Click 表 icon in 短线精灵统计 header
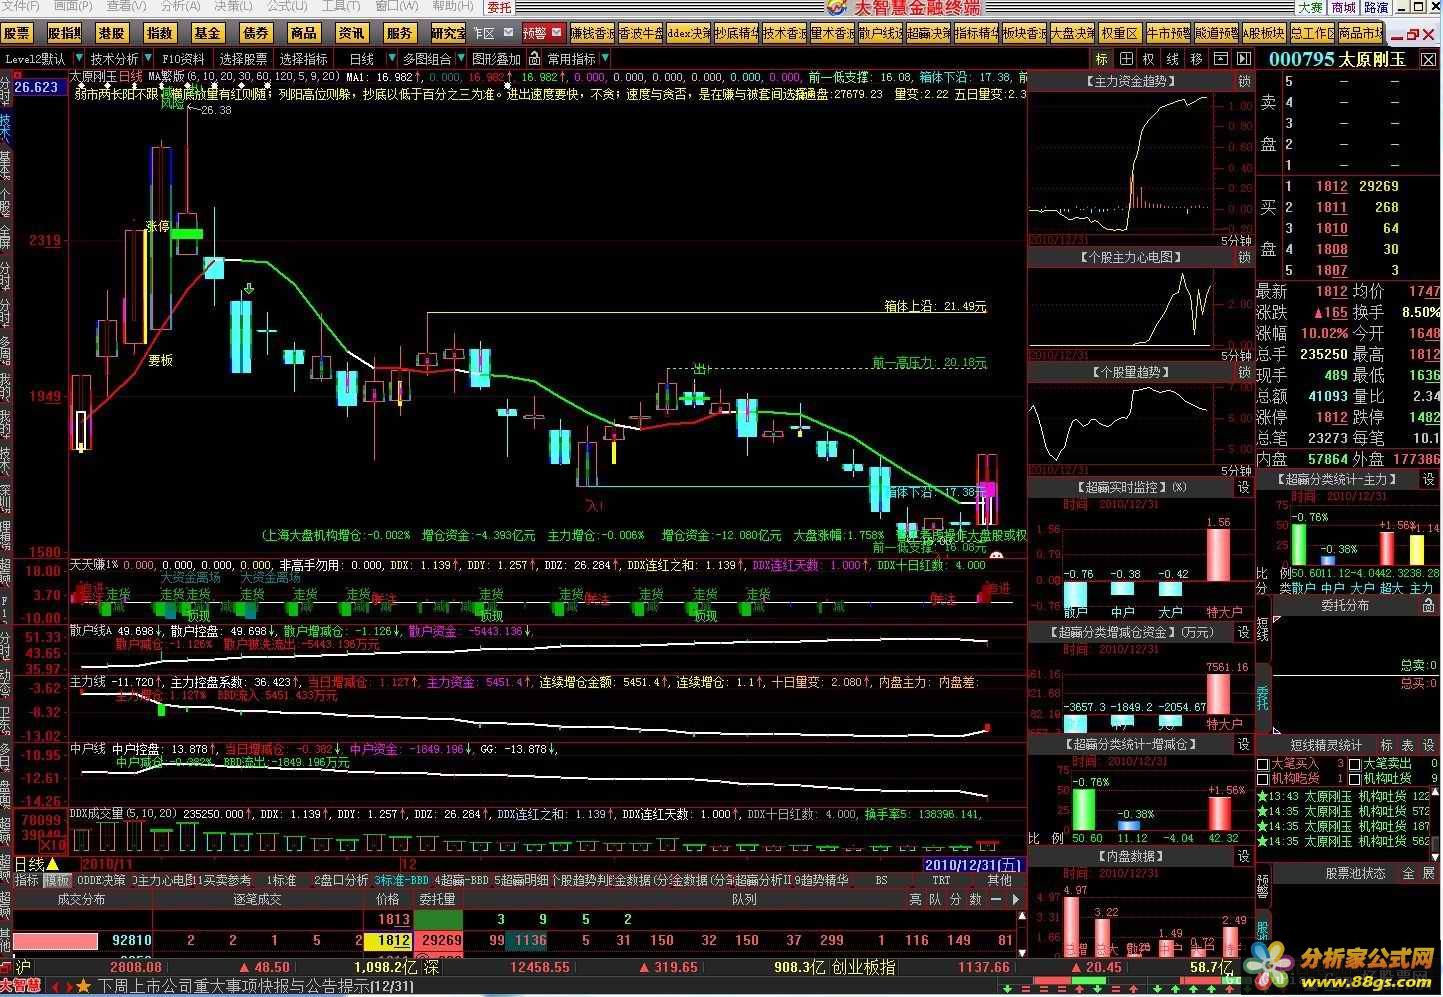Viewport: 1443px width, 997px height. pyautogui.click(x=1407, y=745)
